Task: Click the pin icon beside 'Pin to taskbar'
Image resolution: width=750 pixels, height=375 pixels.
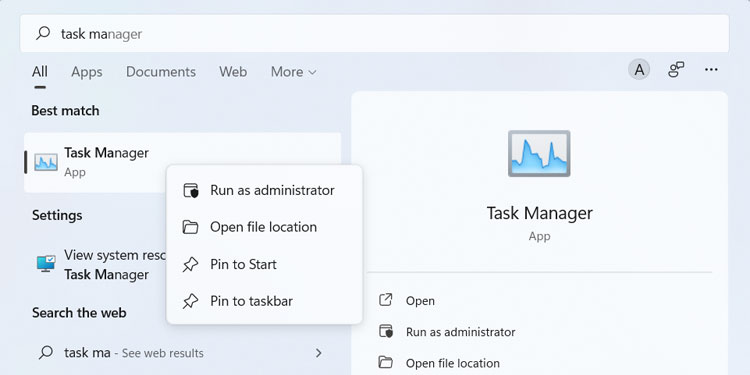Action: click(190, 301)
